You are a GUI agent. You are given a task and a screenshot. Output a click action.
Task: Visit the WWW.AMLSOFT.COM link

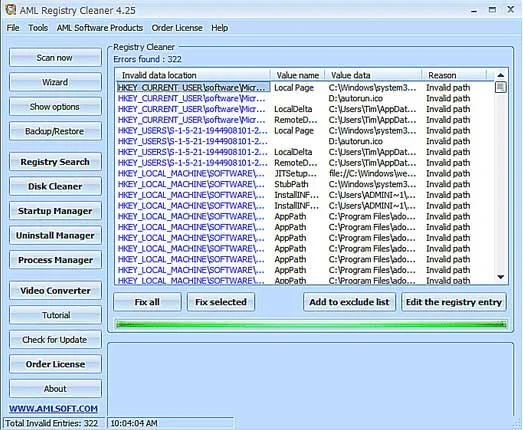(53, 409)
